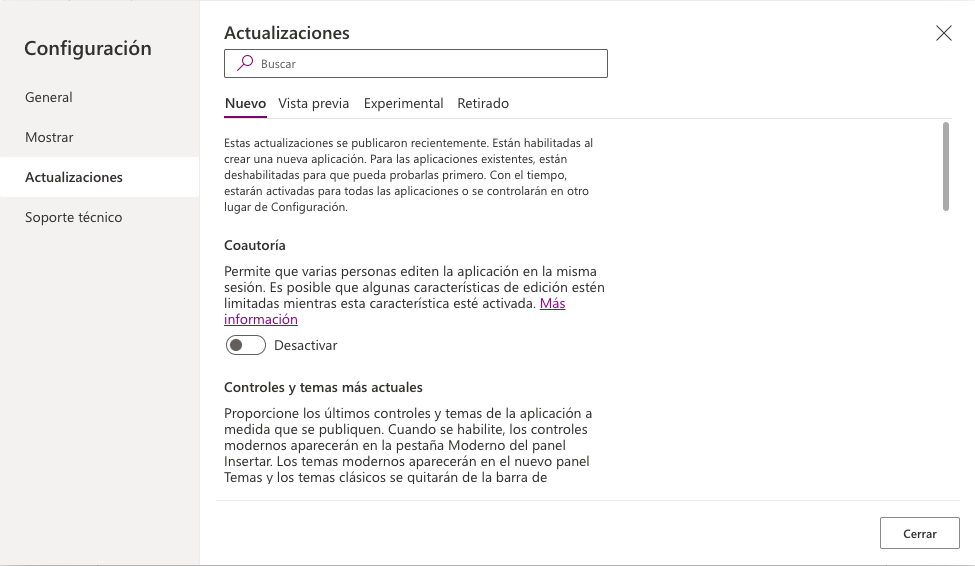The height and width of the screenshot is (566, 975).
Task: Open the Vista previa tab
Action: tap(314, 103)
